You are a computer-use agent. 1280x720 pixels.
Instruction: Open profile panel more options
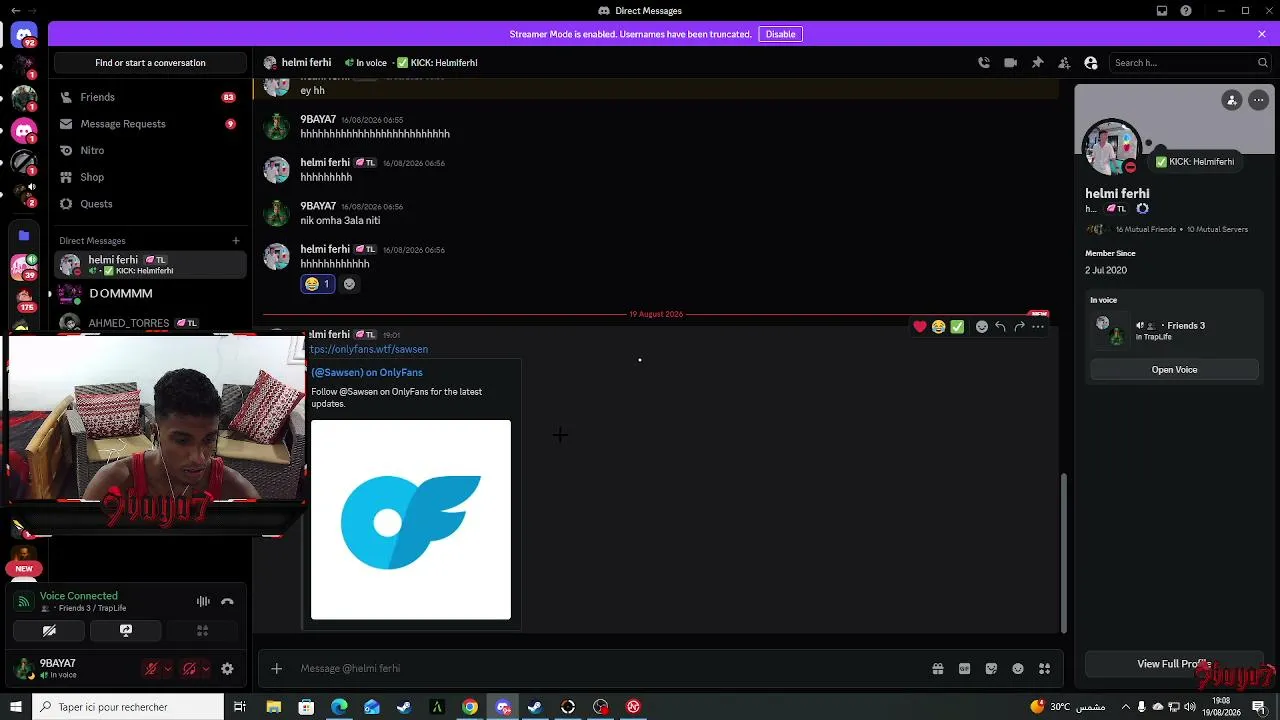[1258, 100]
